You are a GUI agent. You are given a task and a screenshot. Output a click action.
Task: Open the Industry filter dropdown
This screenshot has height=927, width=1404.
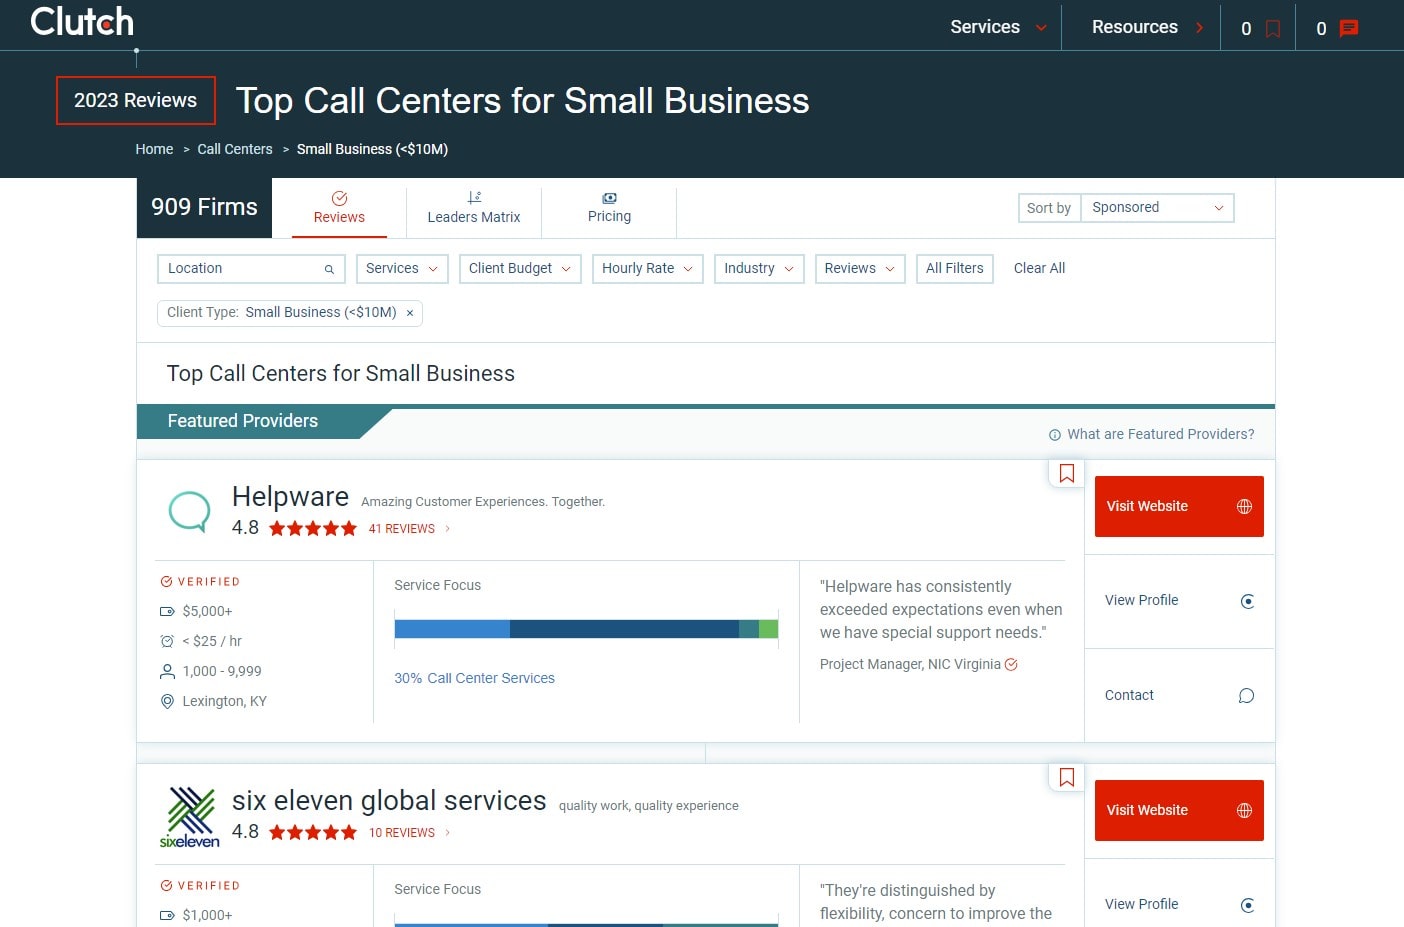759,269
